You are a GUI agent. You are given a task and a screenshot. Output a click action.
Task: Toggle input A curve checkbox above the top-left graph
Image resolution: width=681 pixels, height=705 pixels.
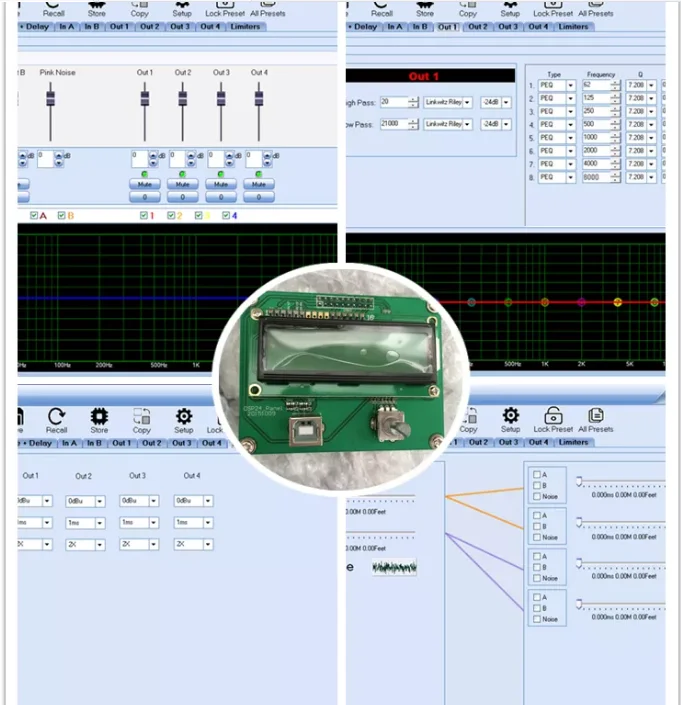click(34, 215)
